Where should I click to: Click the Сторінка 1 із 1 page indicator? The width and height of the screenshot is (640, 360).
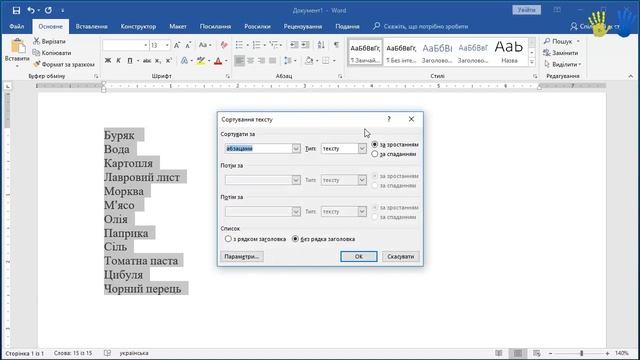pos(25,353)
